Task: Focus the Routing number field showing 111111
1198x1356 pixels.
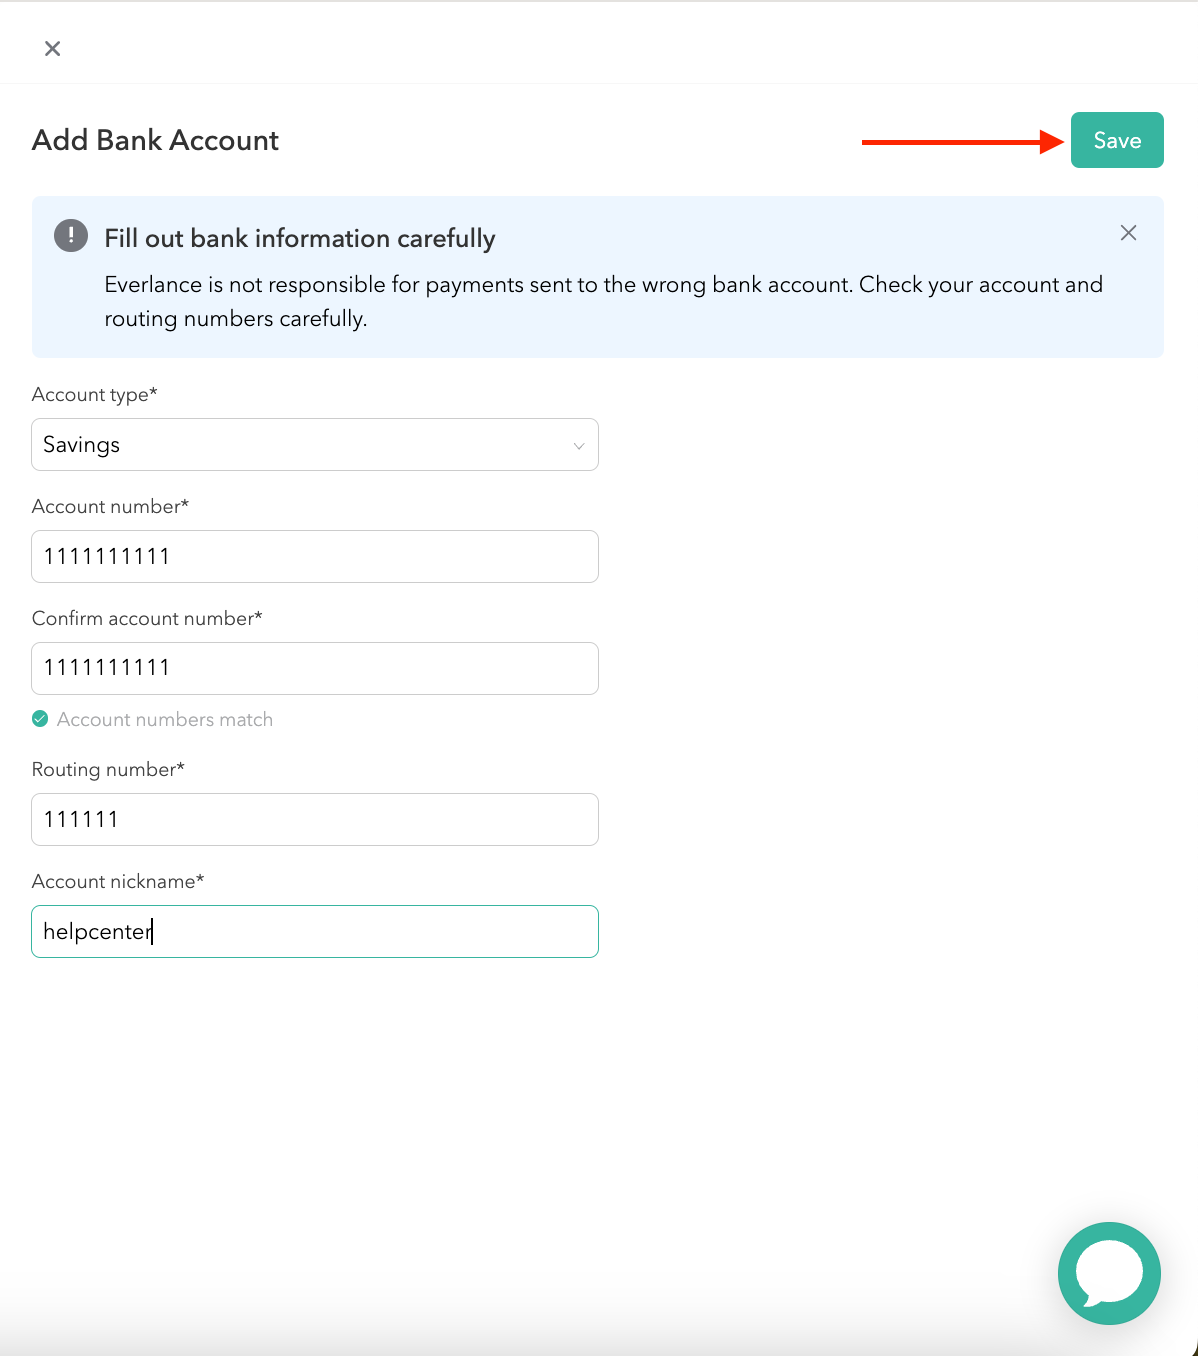Action: coord(315,819)
